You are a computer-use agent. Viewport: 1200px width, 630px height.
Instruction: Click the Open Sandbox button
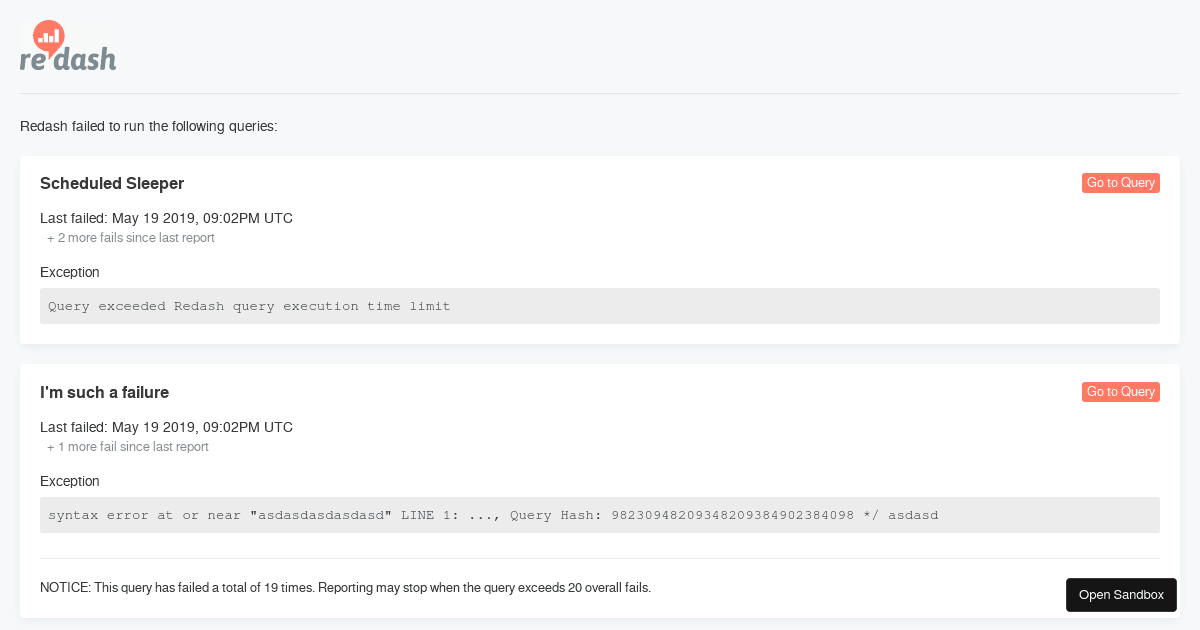coord(1121,594)
